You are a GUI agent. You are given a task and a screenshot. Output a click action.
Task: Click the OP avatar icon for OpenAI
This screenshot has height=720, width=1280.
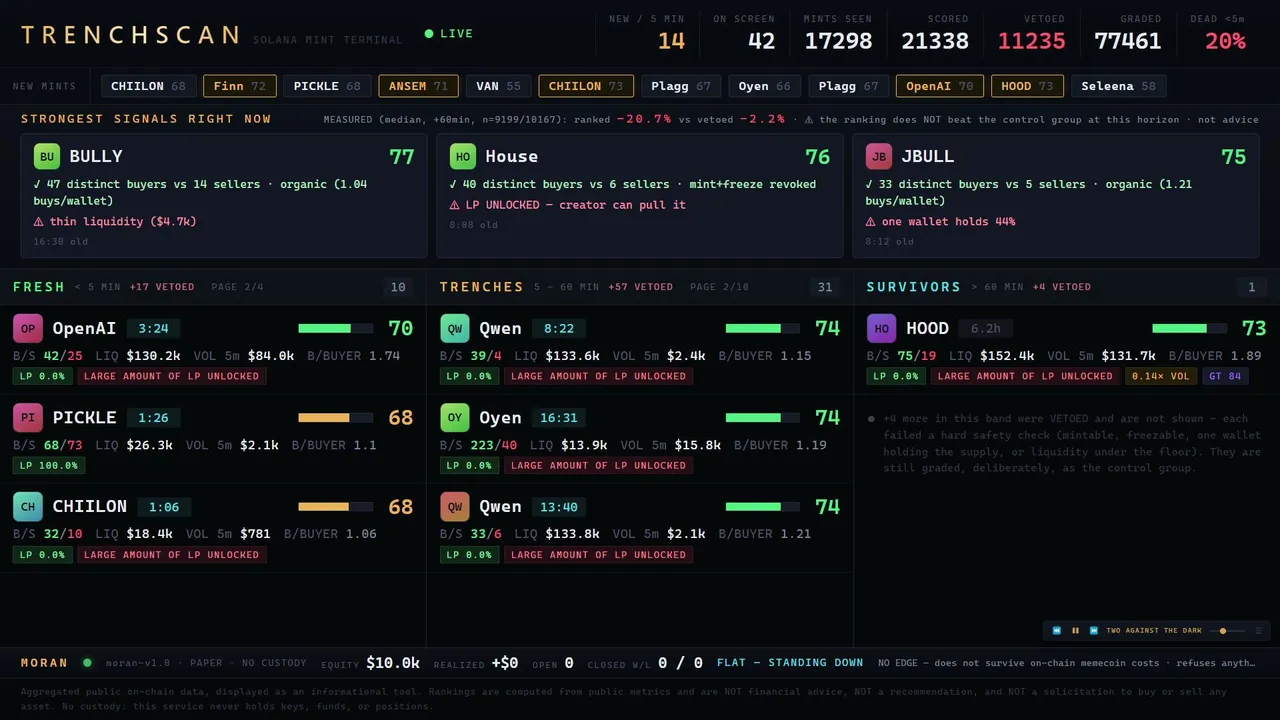pos(28,328)
